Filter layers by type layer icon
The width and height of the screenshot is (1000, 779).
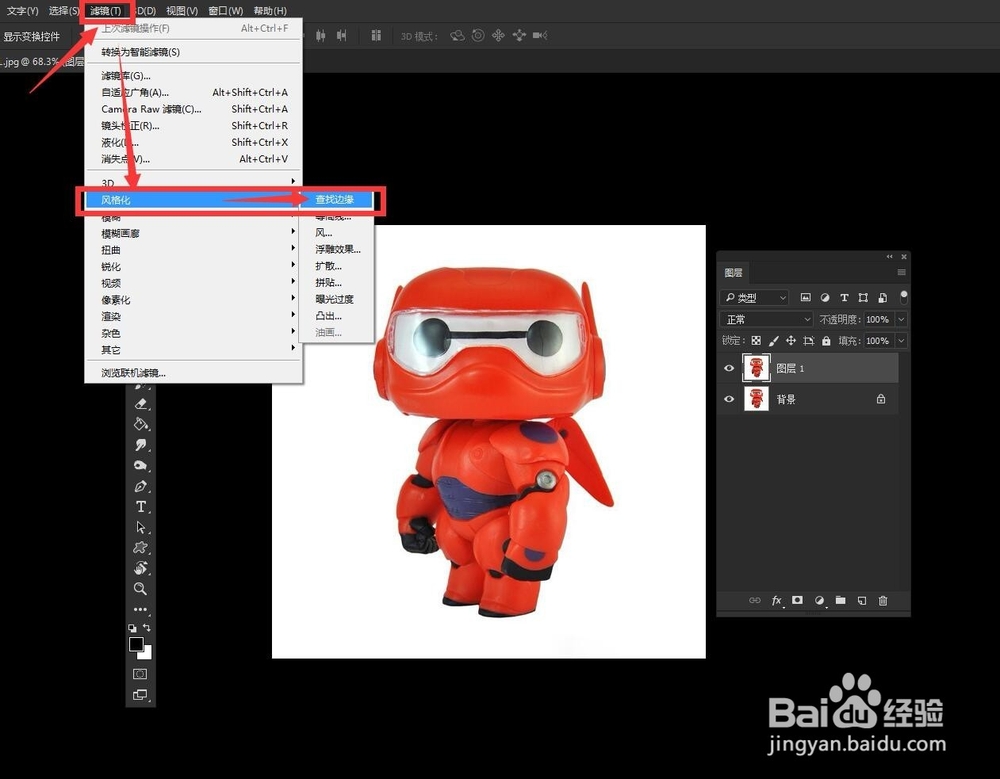coord(844,297)
